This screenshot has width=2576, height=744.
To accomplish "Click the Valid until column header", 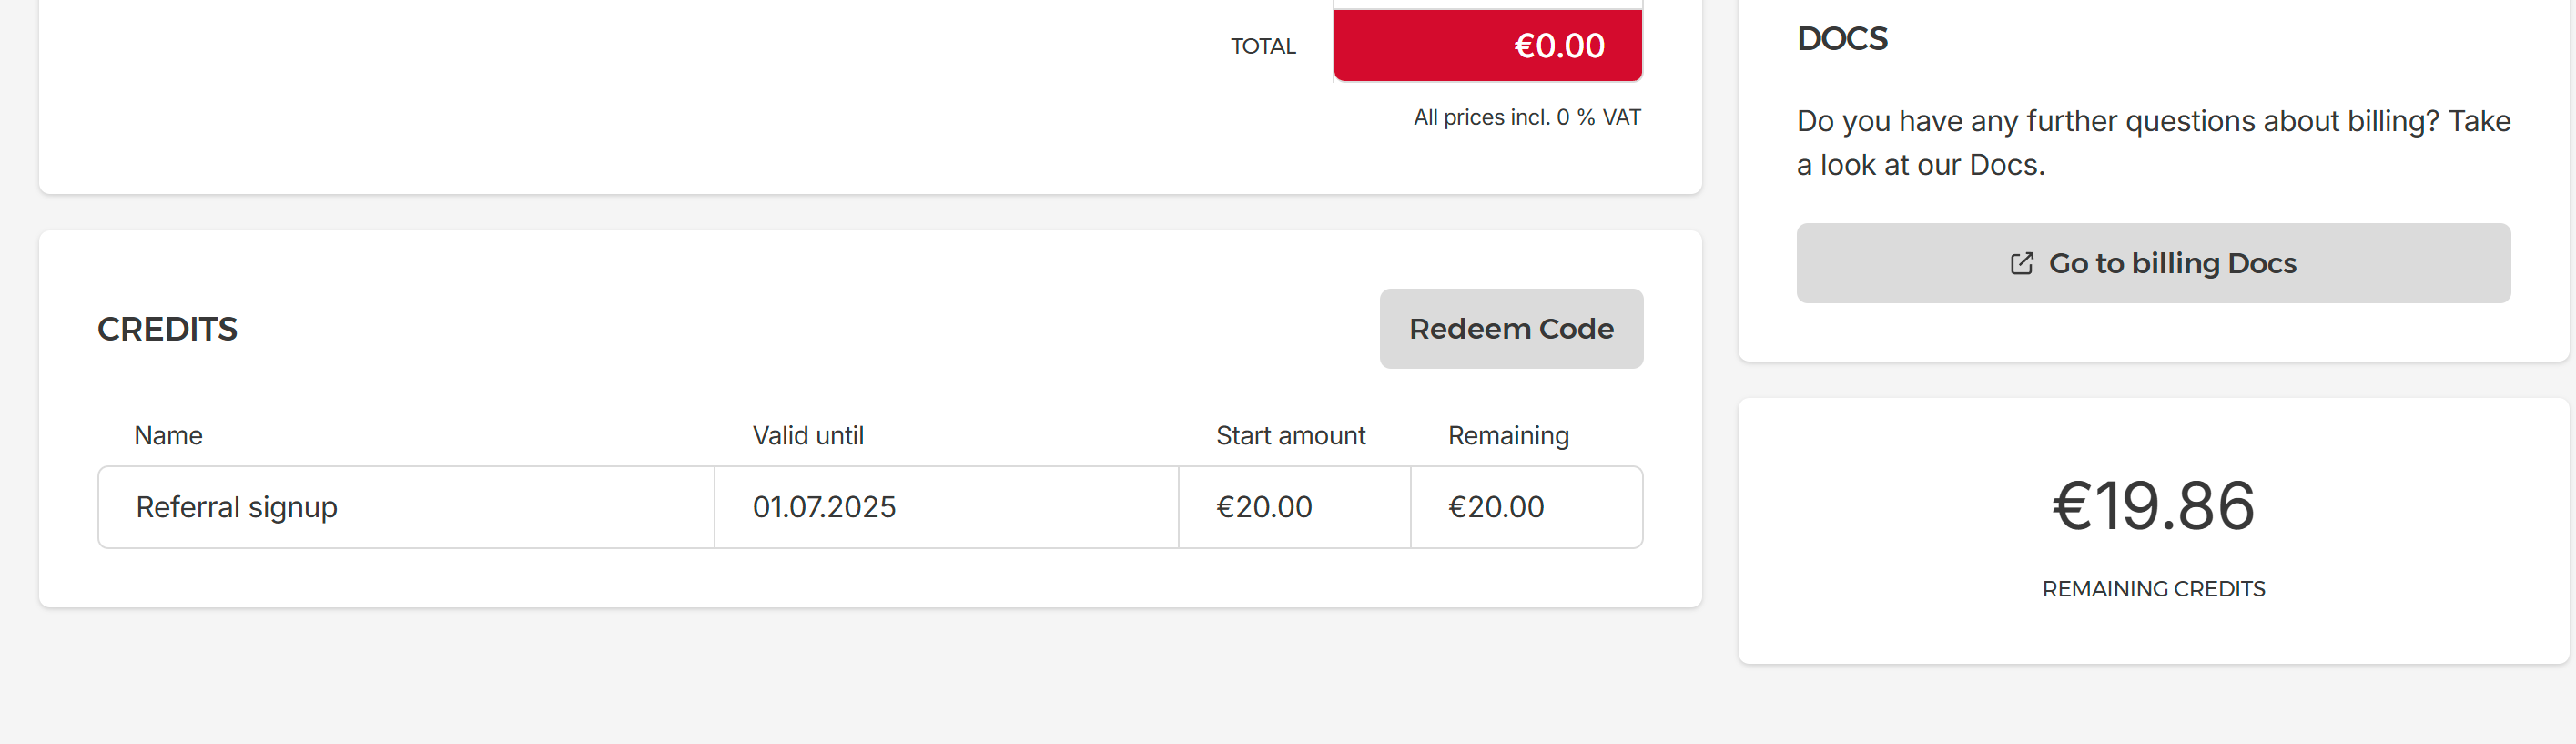I will pyautogui.click(x=808, y=436).
